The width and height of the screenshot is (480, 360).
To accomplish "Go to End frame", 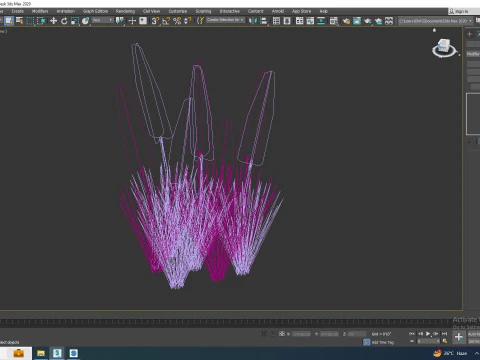I will [x=444, y=333].
